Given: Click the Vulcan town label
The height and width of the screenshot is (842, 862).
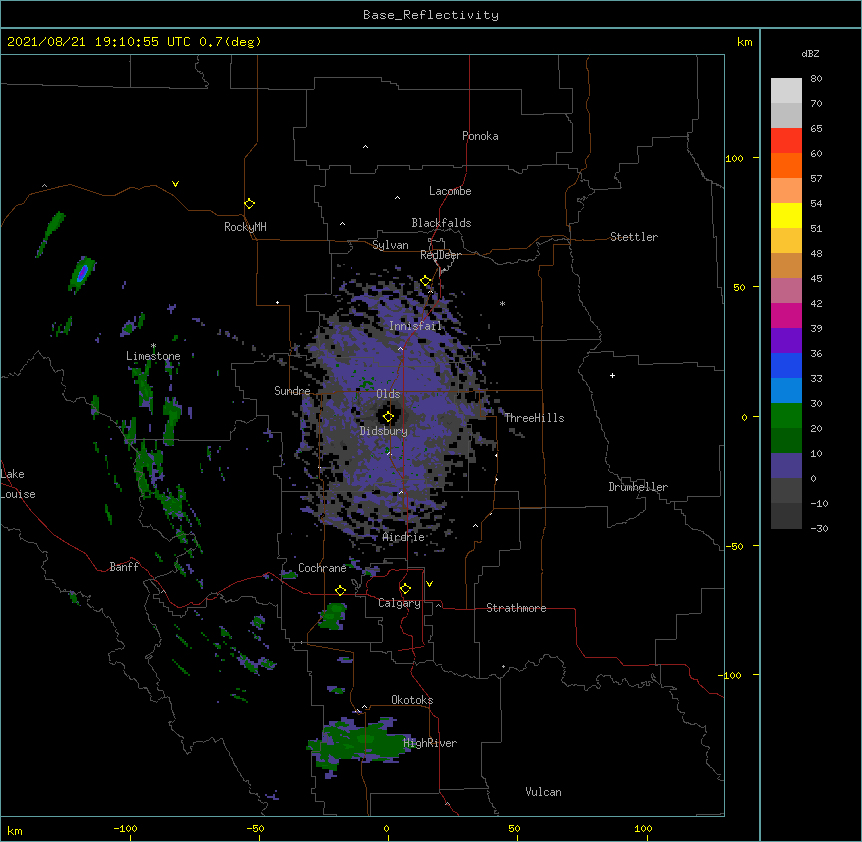Looking at the screenshot, I should (x=543, y=792).
